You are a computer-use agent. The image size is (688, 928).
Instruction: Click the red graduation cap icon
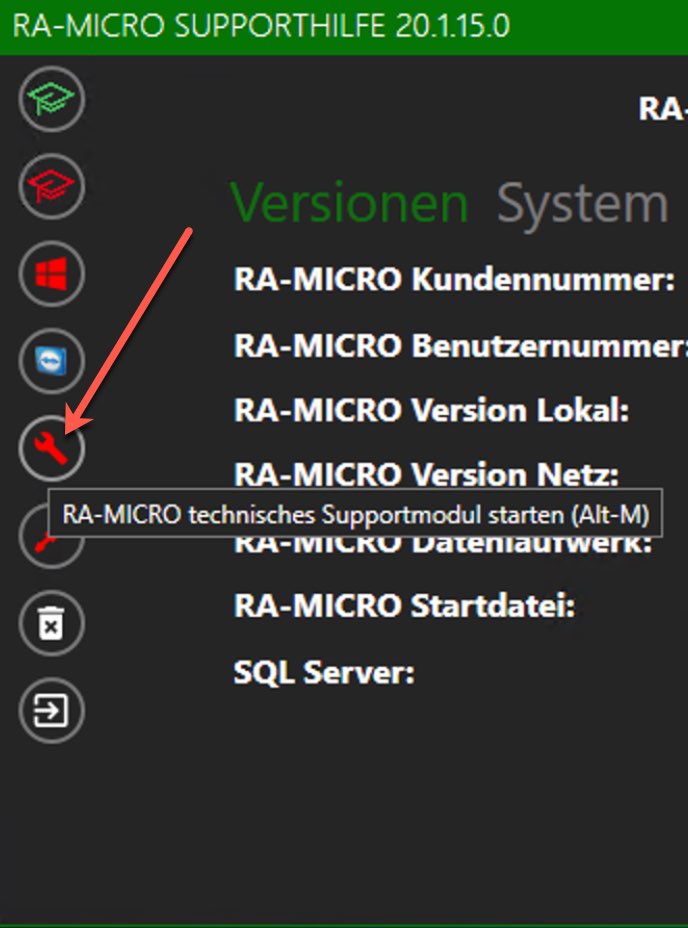pyautogui.click(x=52, y=186)
